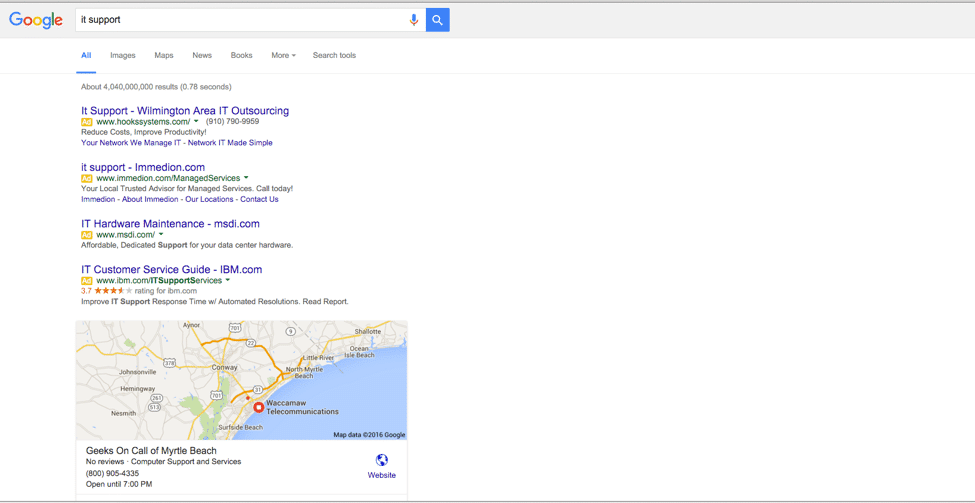Image resolution: width=975 pixels, height=503 pixels.
Task: Expand dropdown arrow next to immedion.com/ManagedServices
Action: [246, 178]
